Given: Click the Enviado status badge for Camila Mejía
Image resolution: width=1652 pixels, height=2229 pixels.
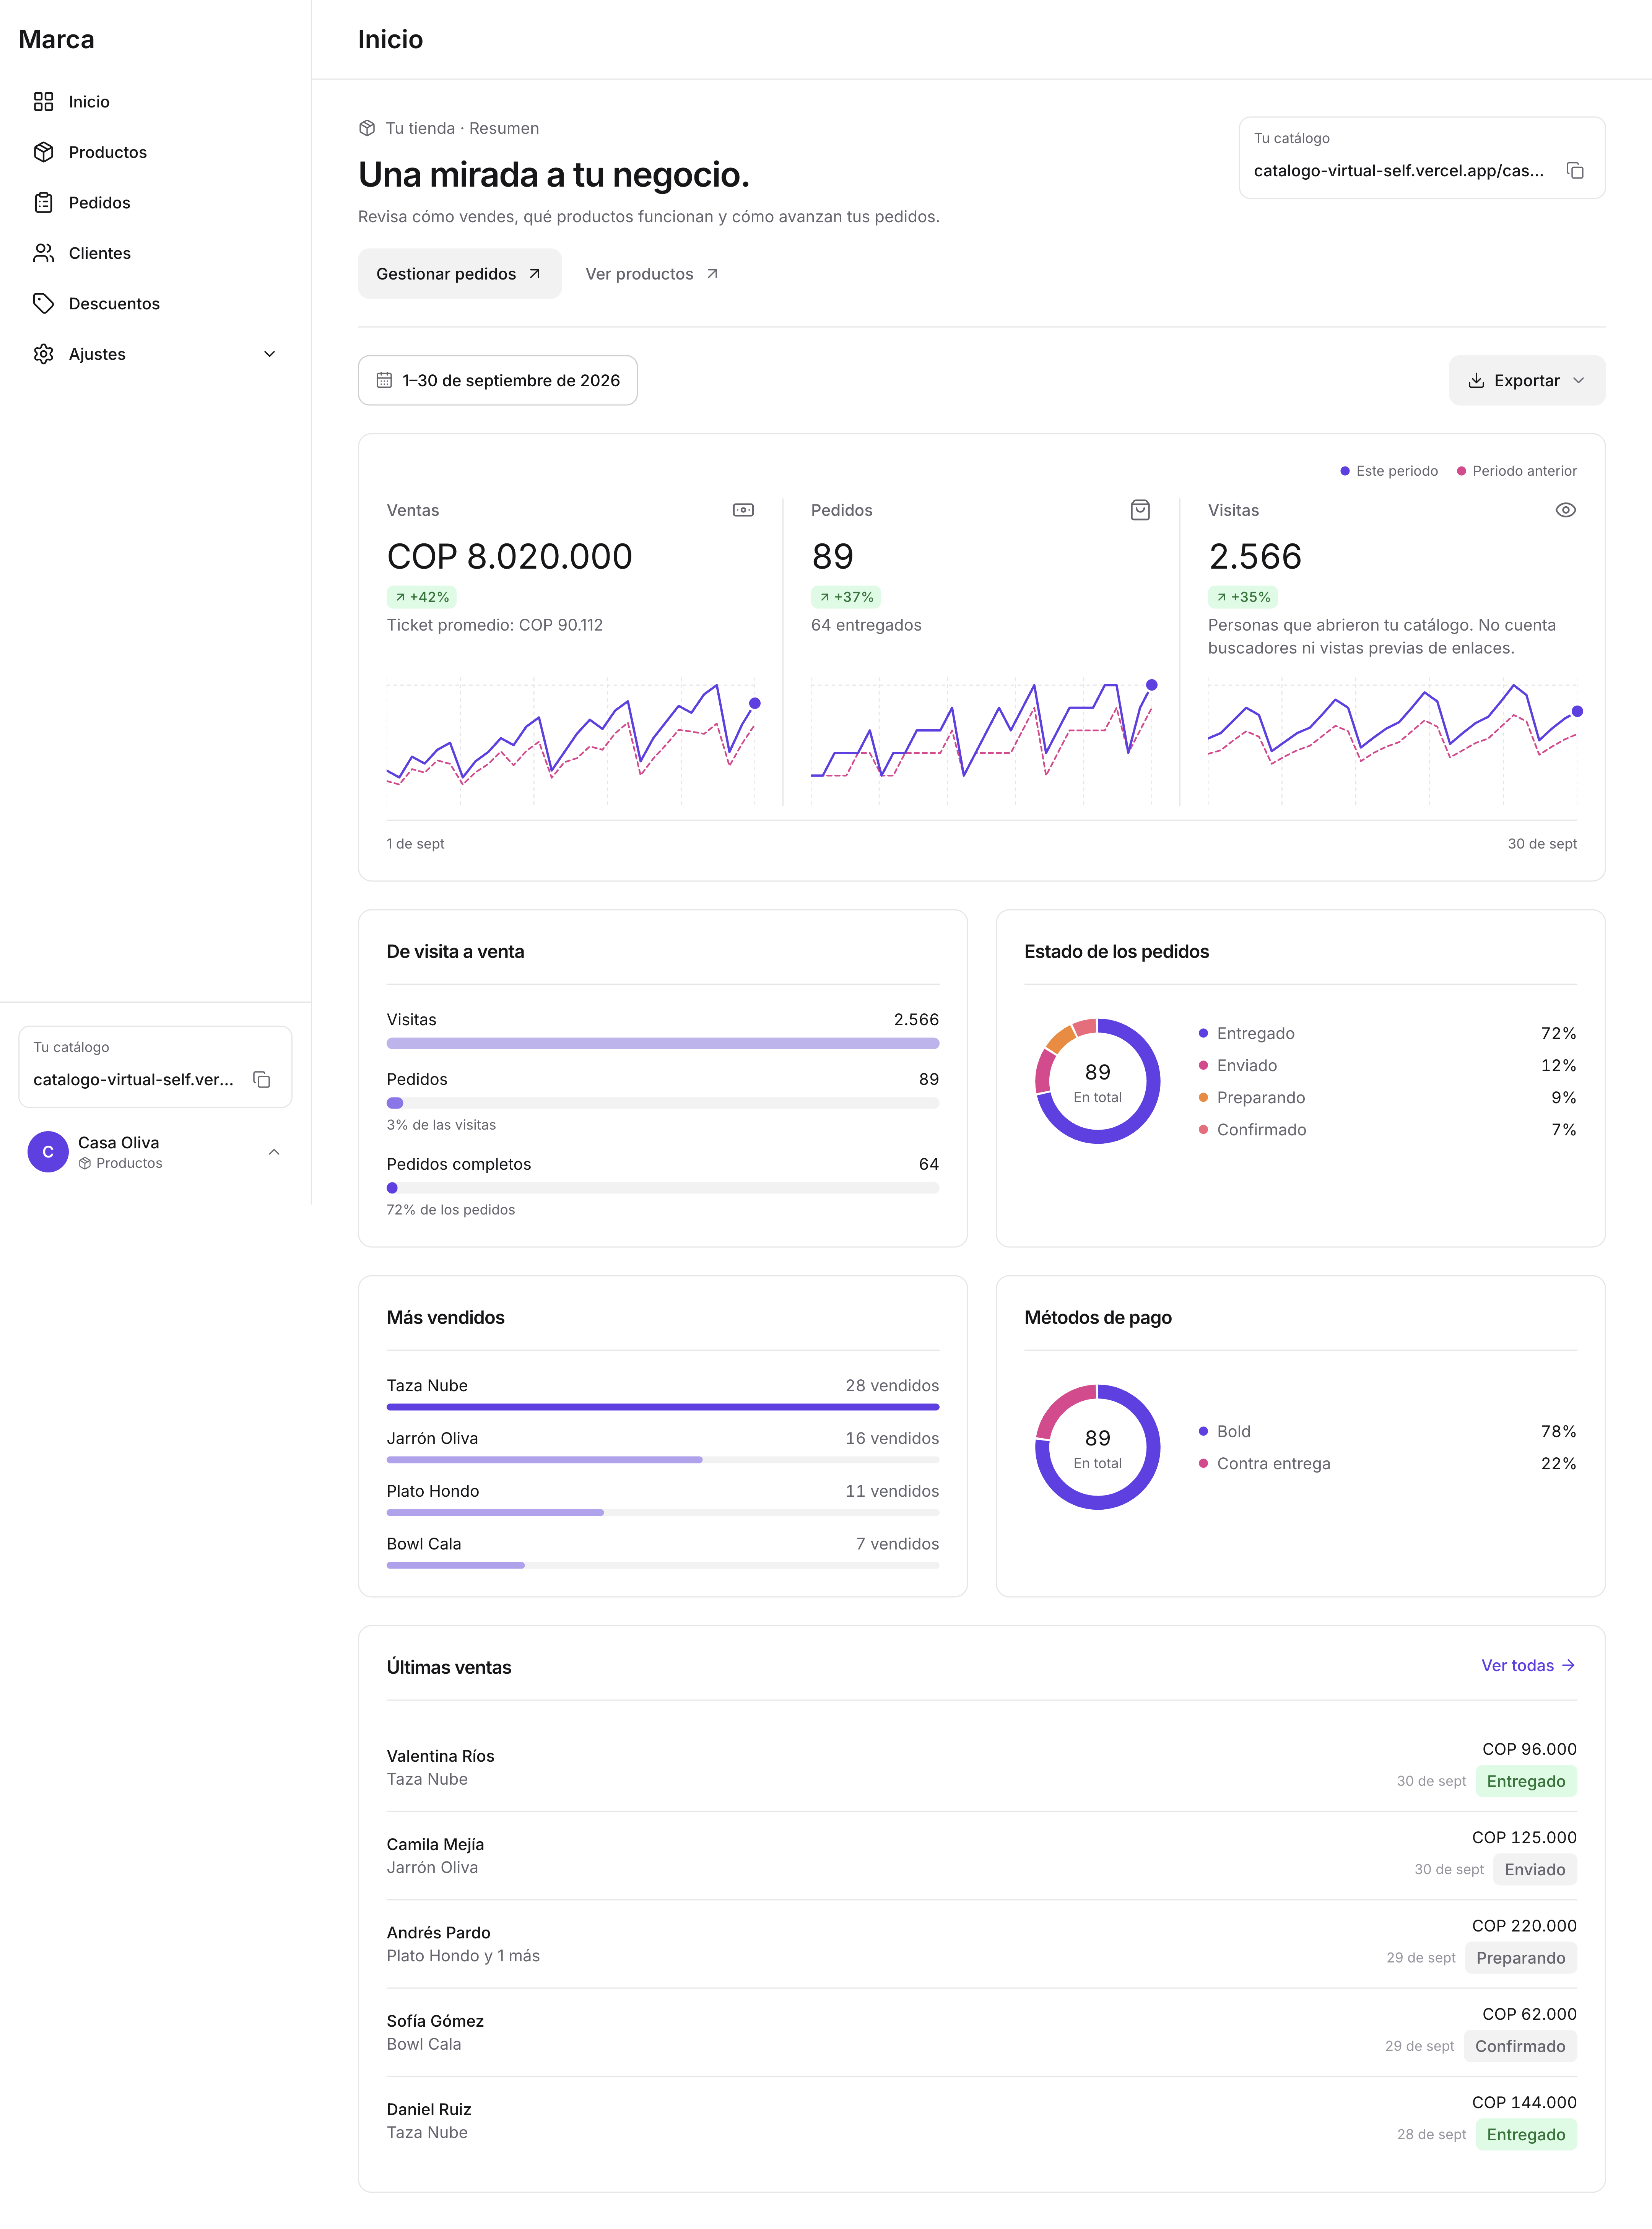Looking at the screenshot, I should coord(1535,1870).
